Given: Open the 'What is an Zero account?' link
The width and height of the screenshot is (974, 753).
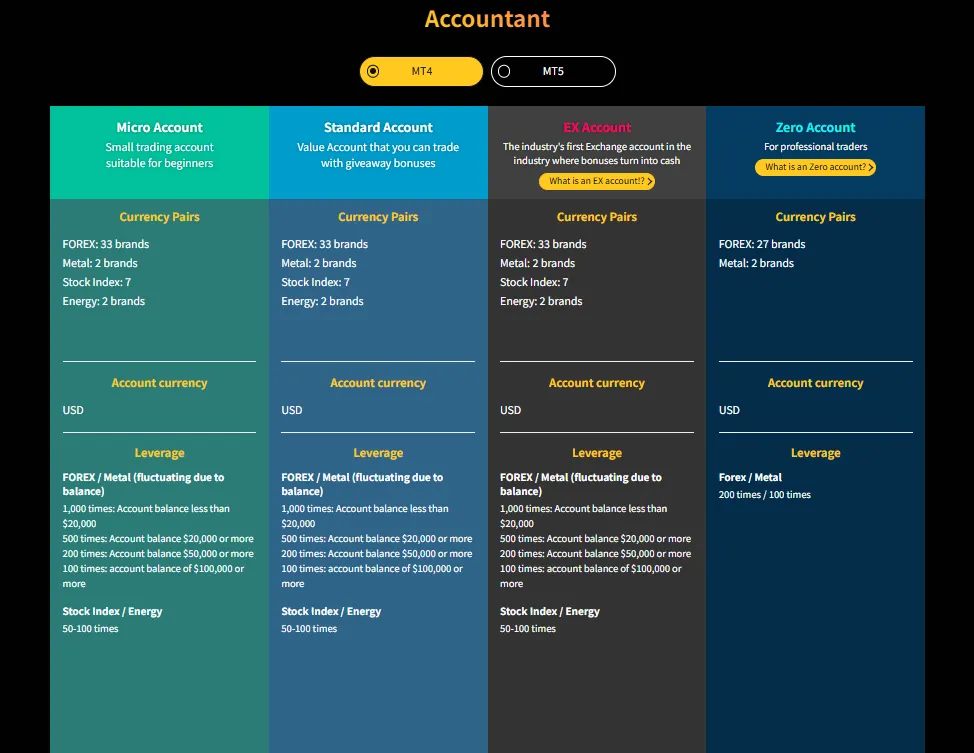Looking at the screenshot, I should (814, 168).
